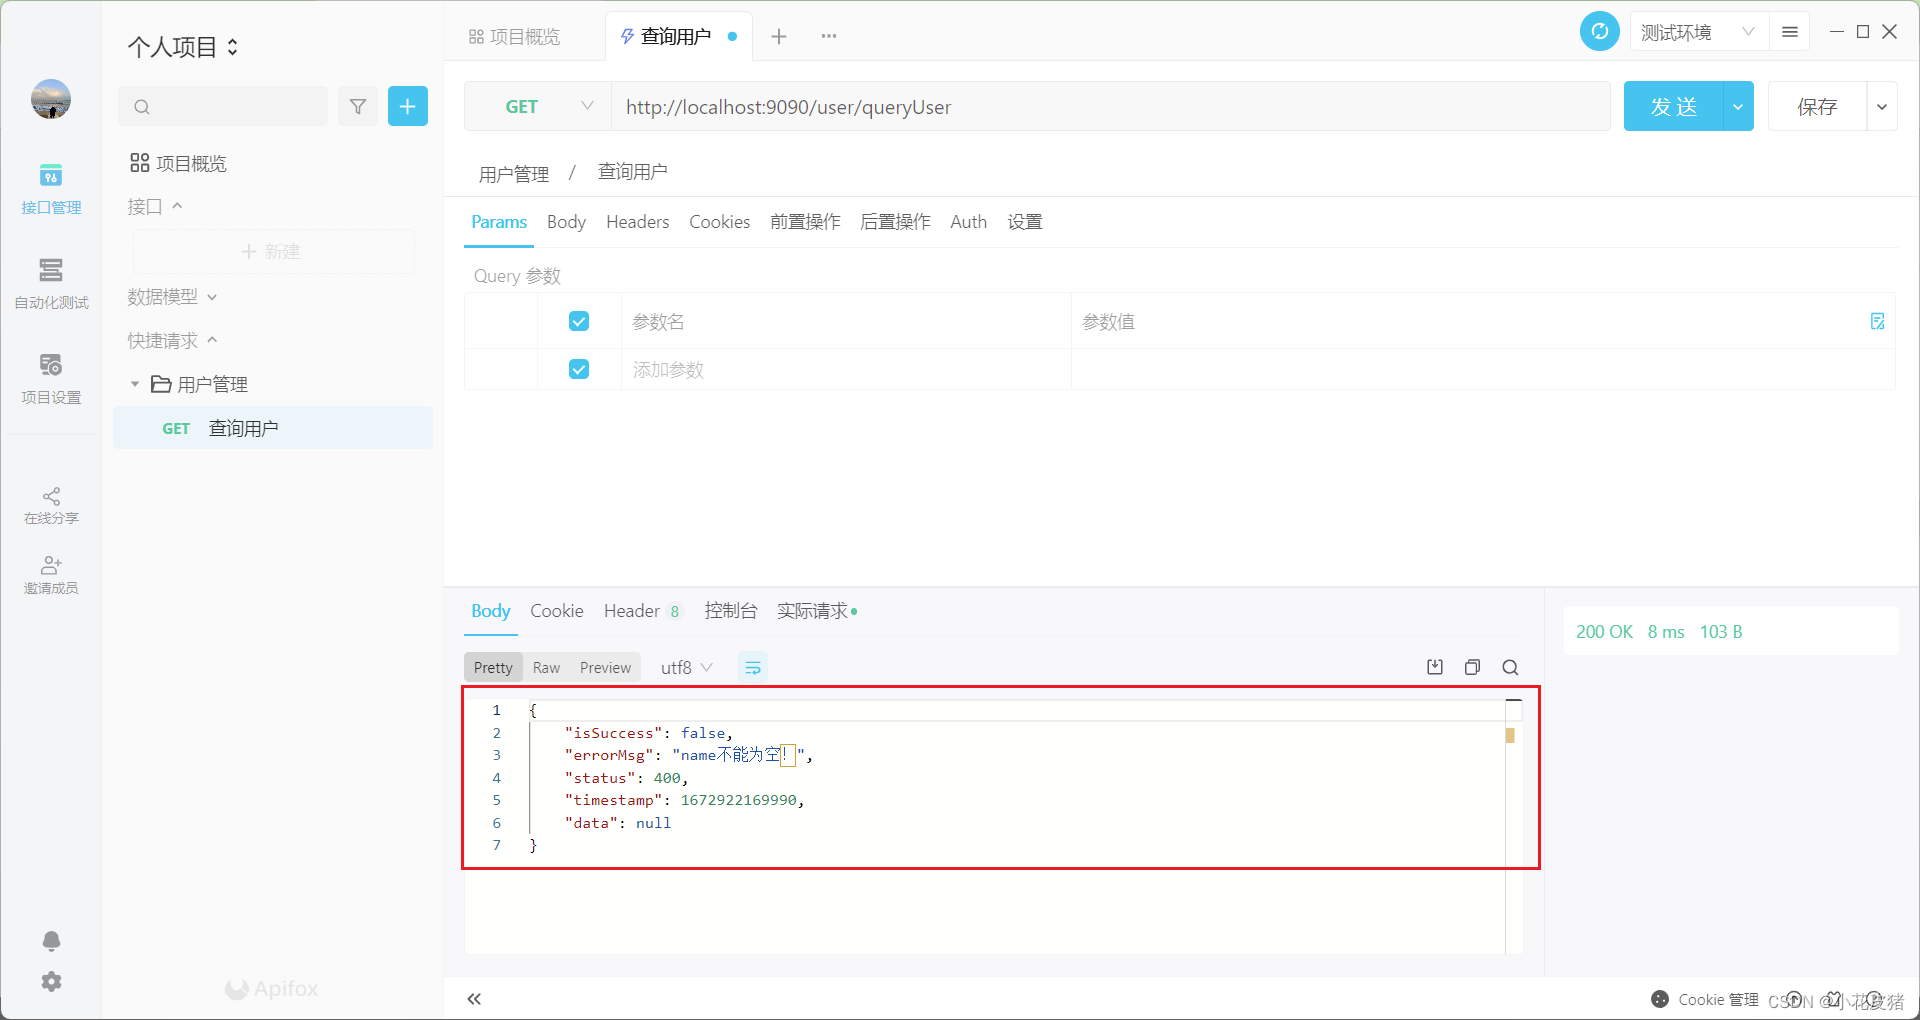Open the save button dropdown arrow
Image resolution: width=1920 pixels, height=1020 pixels.
coord(1882,106)
